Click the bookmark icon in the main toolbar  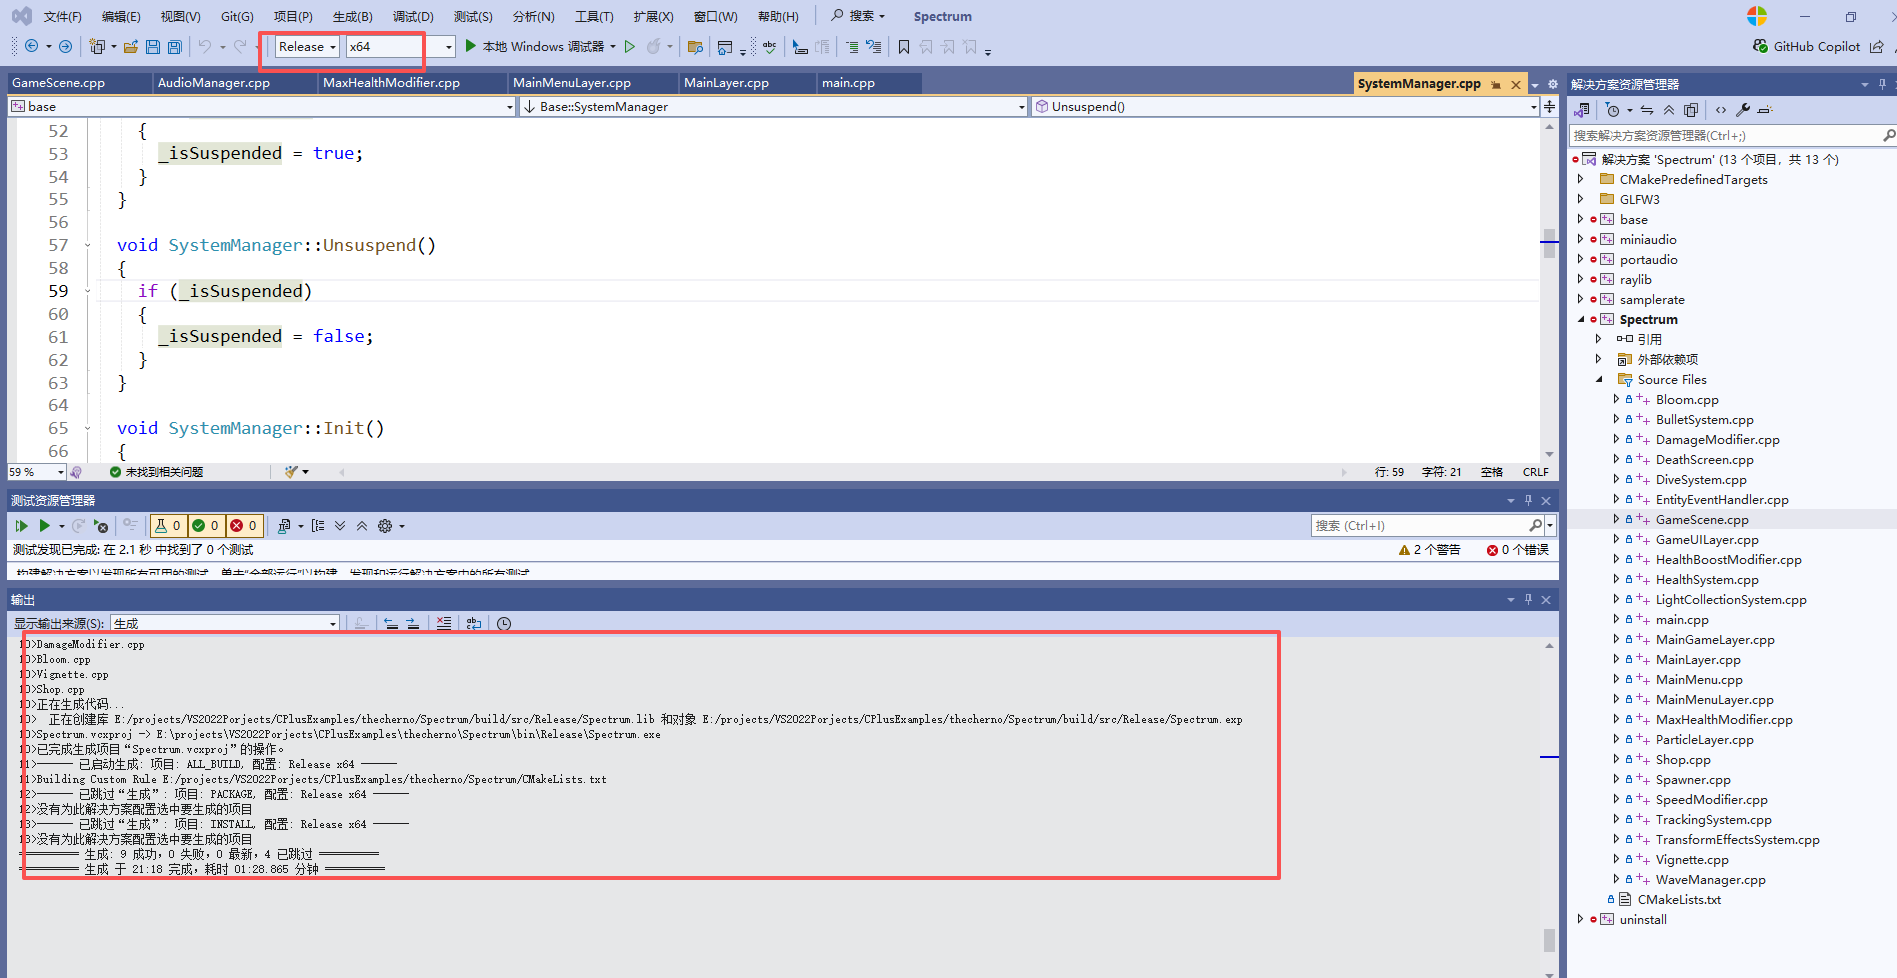point(904,46)
